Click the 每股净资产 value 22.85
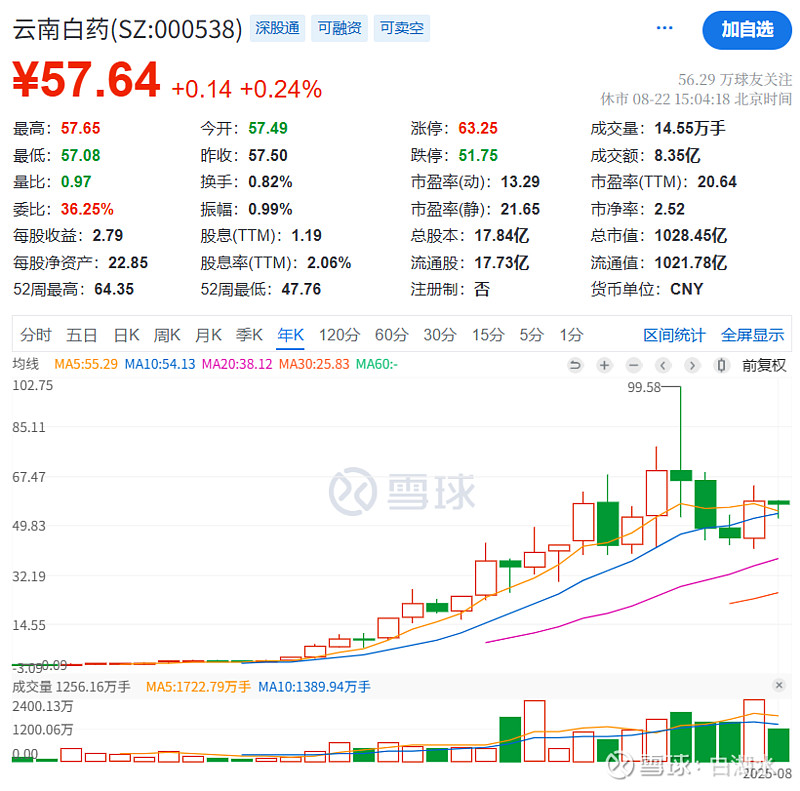 tap(128, 263)
